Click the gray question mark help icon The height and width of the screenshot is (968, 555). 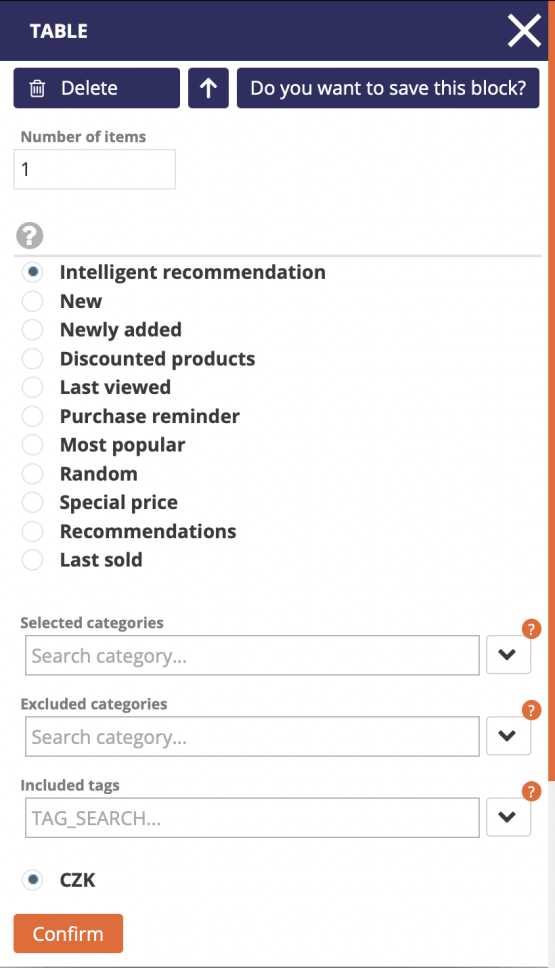click(x=30, y=235)
